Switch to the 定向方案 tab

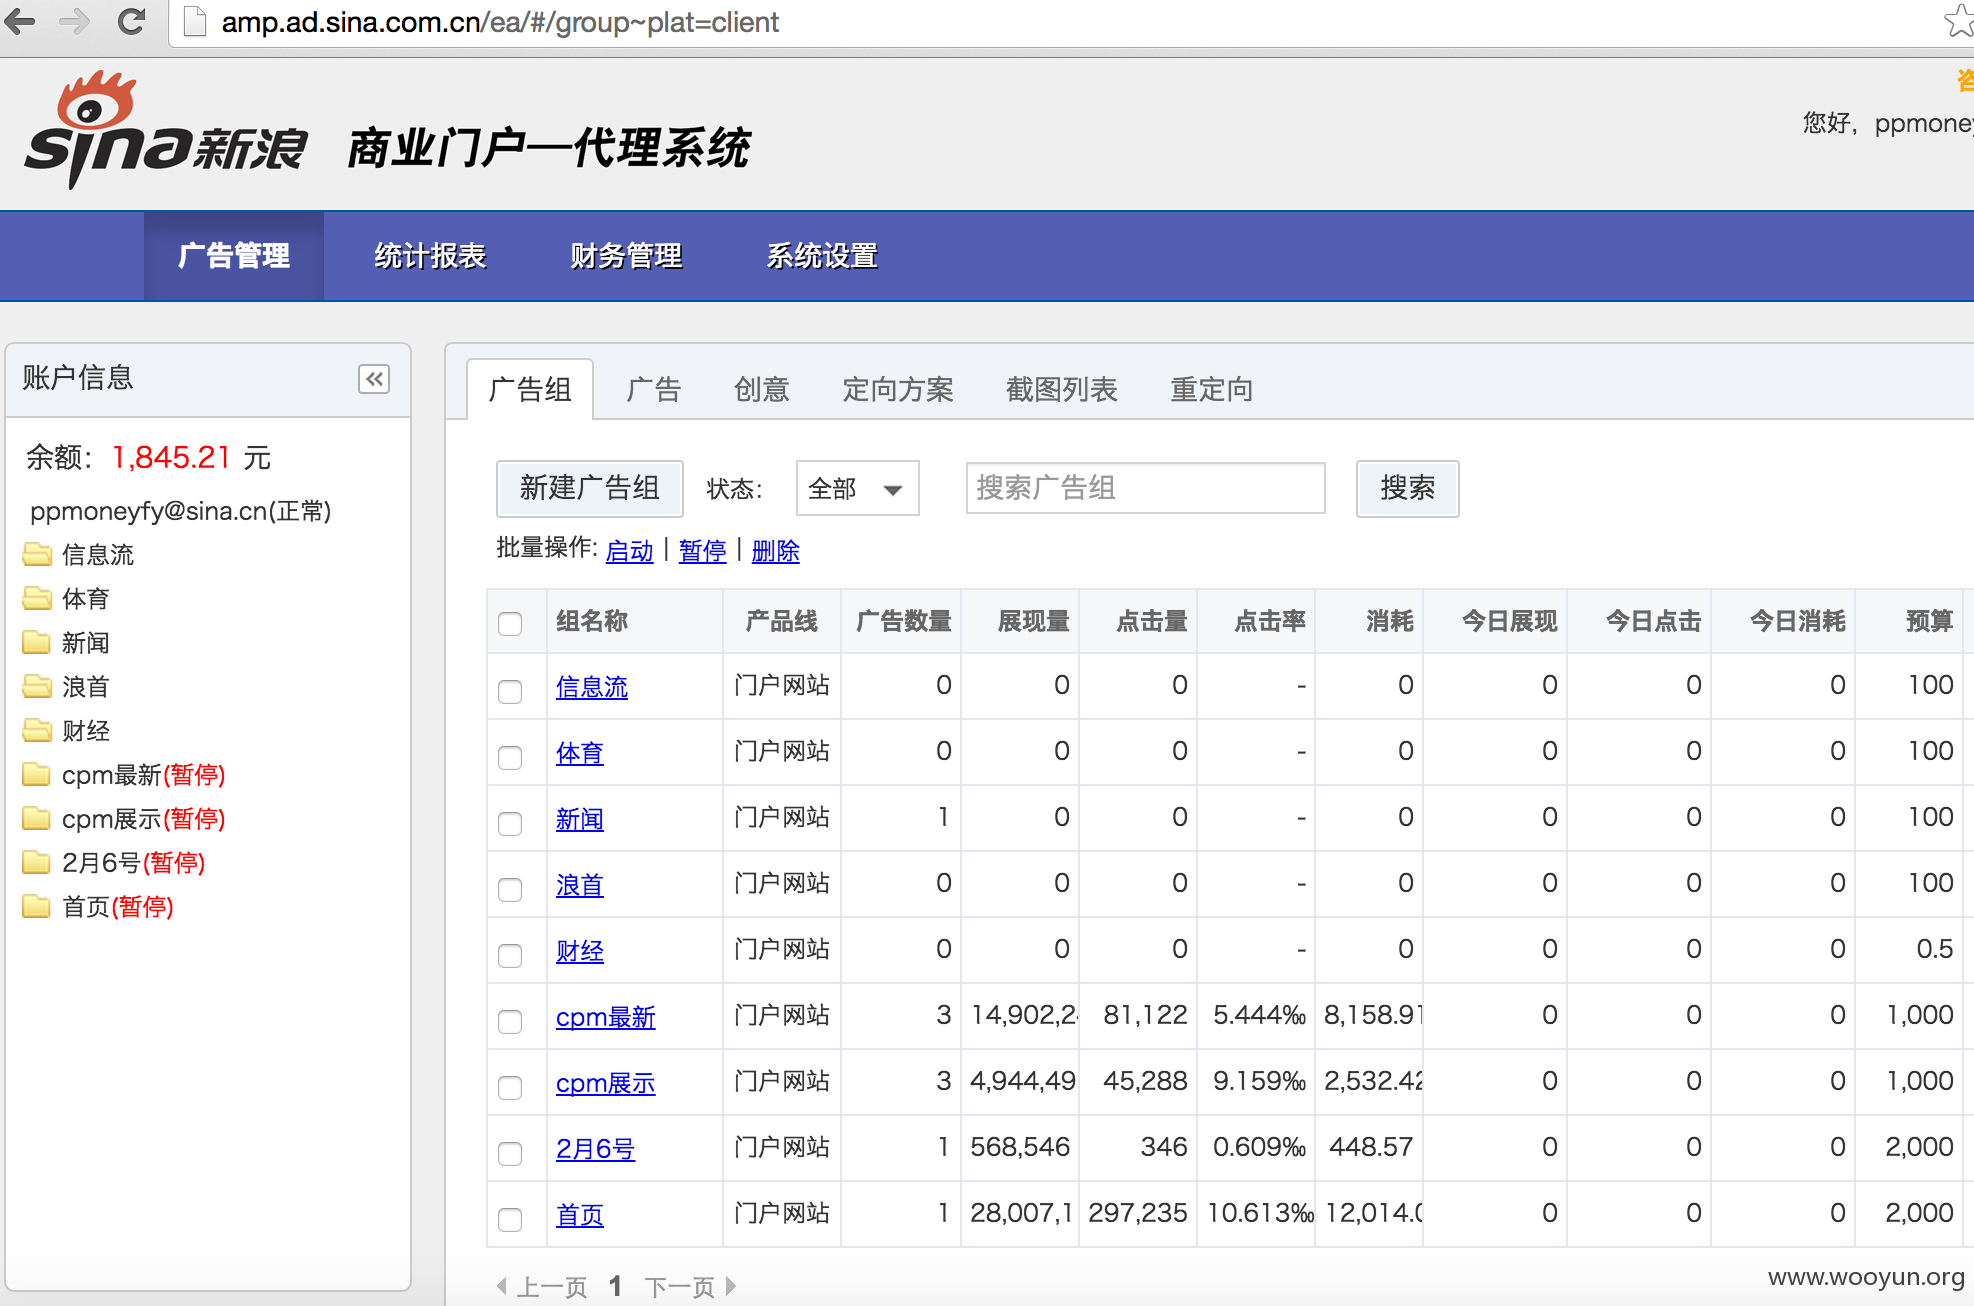[898, 389]
